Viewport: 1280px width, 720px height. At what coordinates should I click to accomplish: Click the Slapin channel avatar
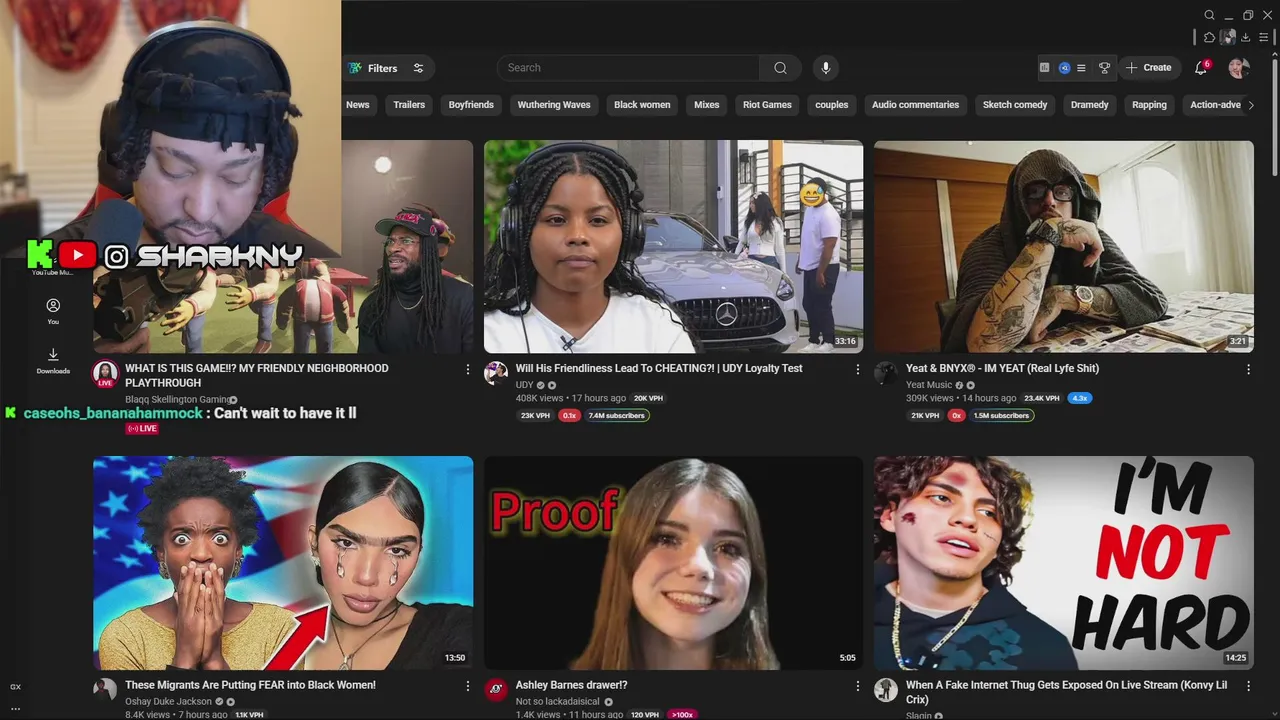coord(886,690)
